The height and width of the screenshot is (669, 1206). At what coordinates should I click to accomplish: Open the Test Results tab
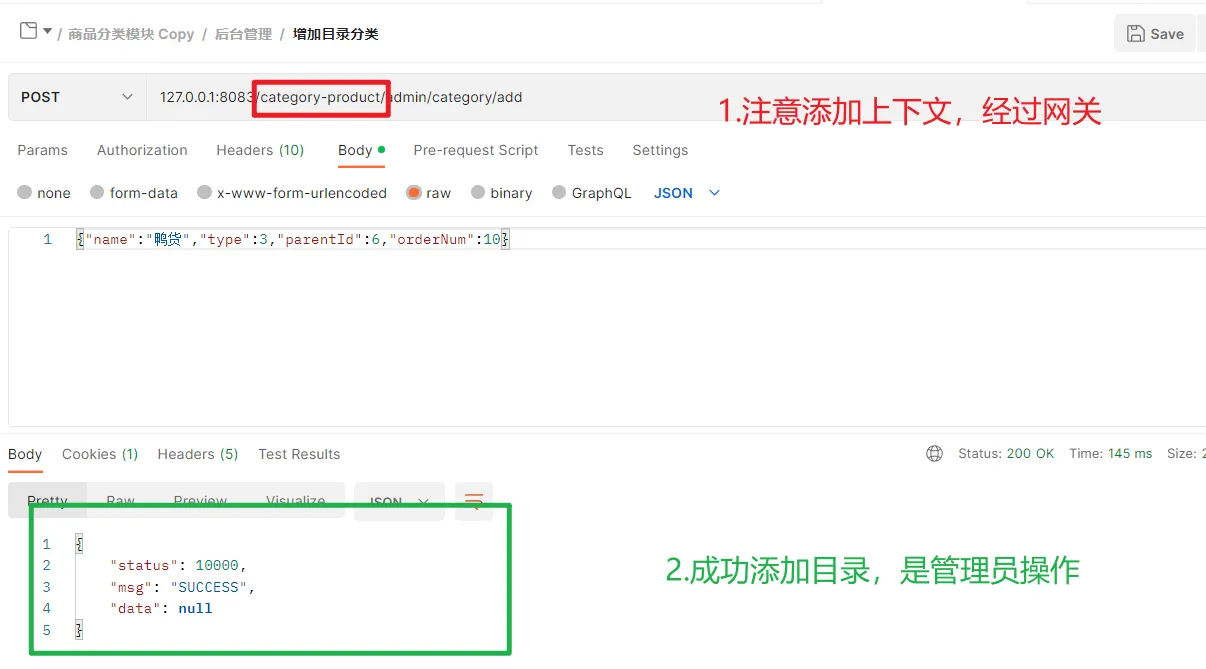pyautogui.click(x=299, y=454)
